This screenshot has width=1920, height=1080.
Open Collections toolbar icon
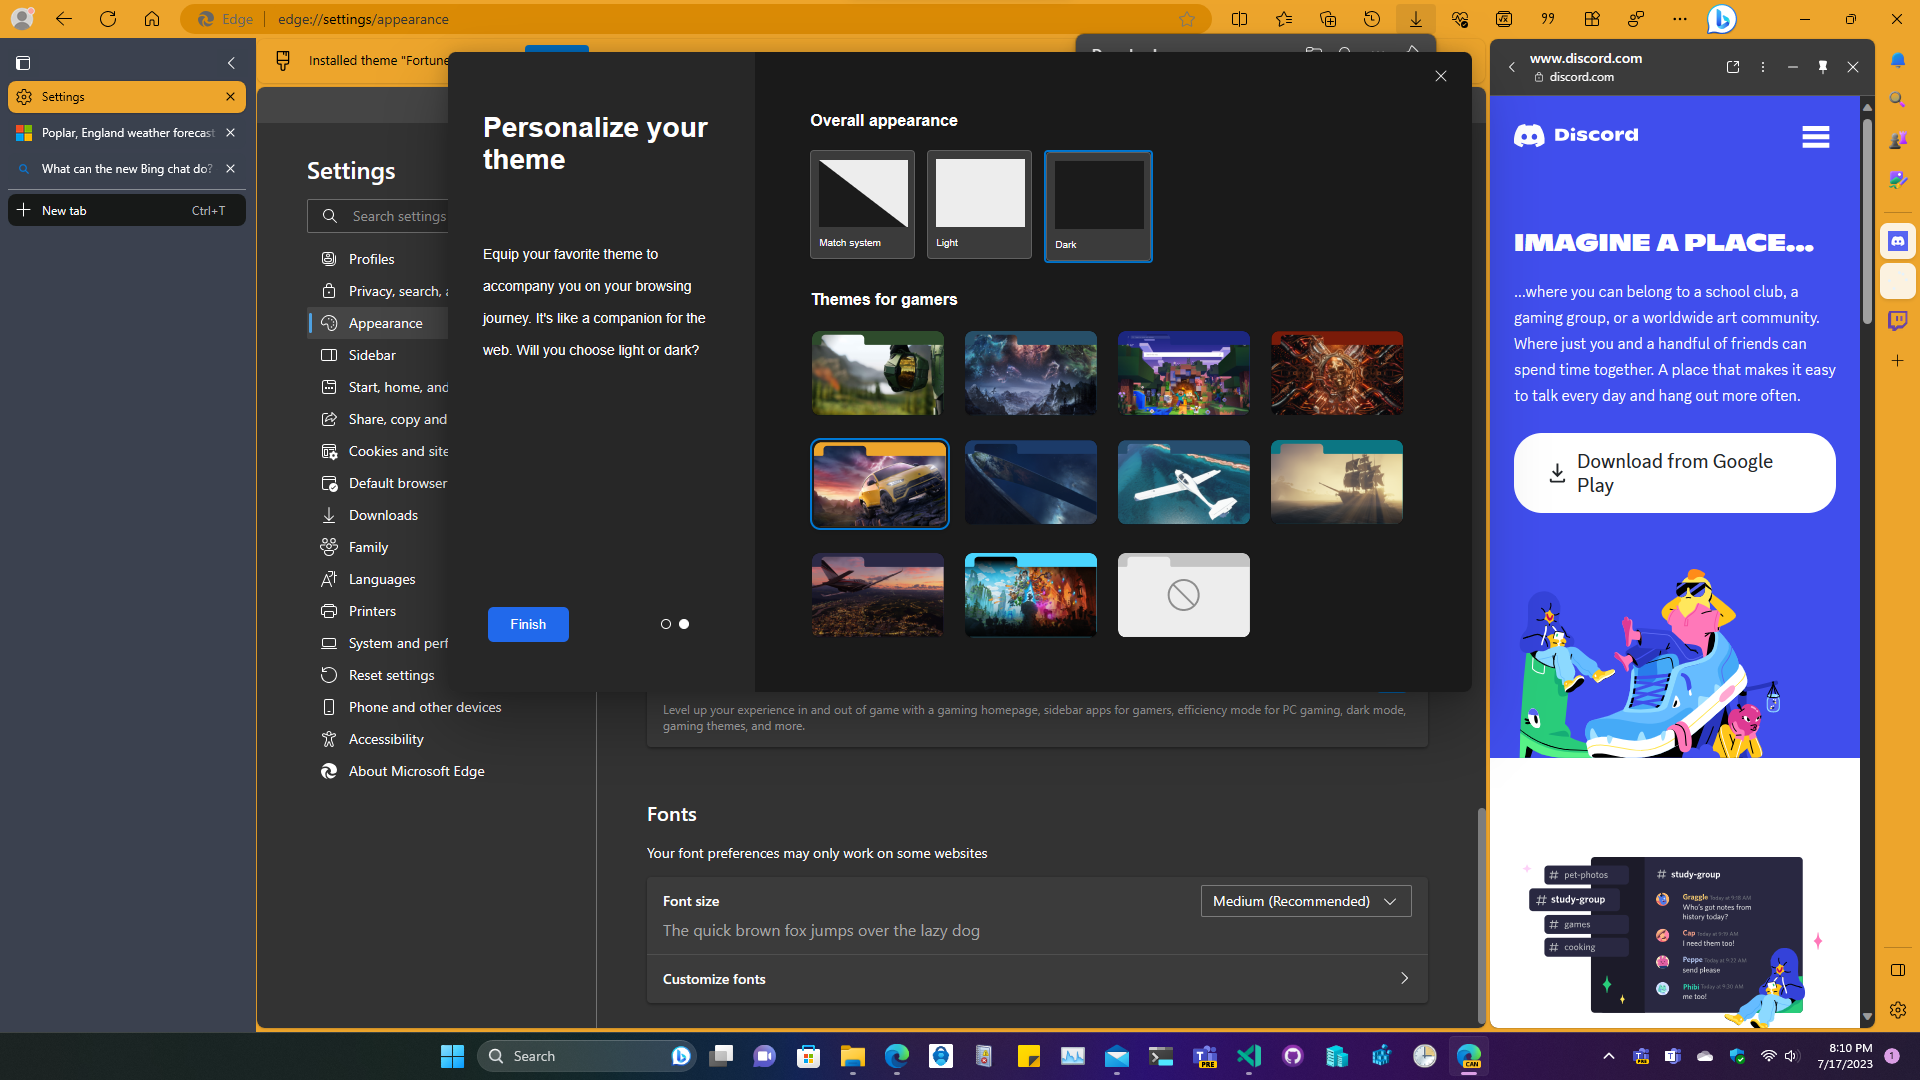coord(1328,19)
